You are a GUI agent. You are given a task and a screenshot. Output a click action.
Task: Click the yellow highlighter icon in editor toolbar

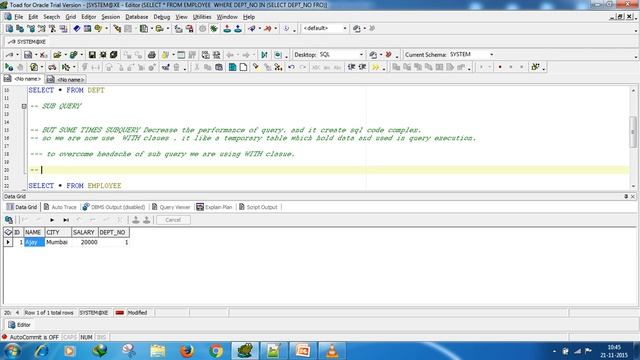click(x=256, y=67)
